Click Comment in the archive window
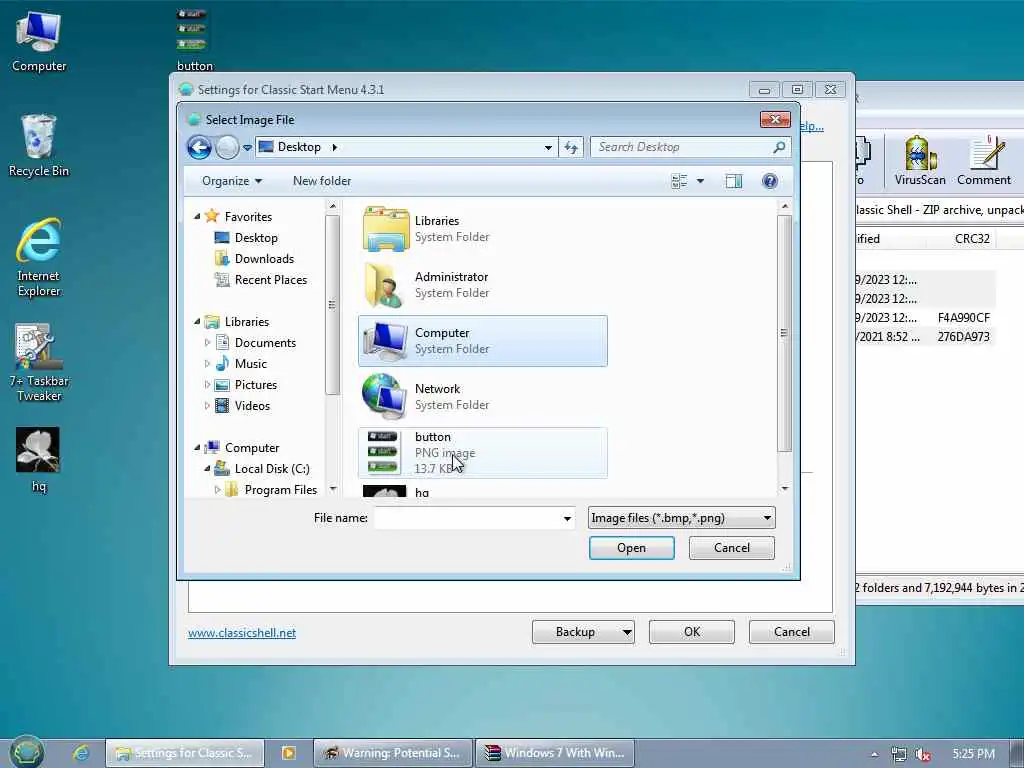The image size is (1024, 768). click(984, 161)
